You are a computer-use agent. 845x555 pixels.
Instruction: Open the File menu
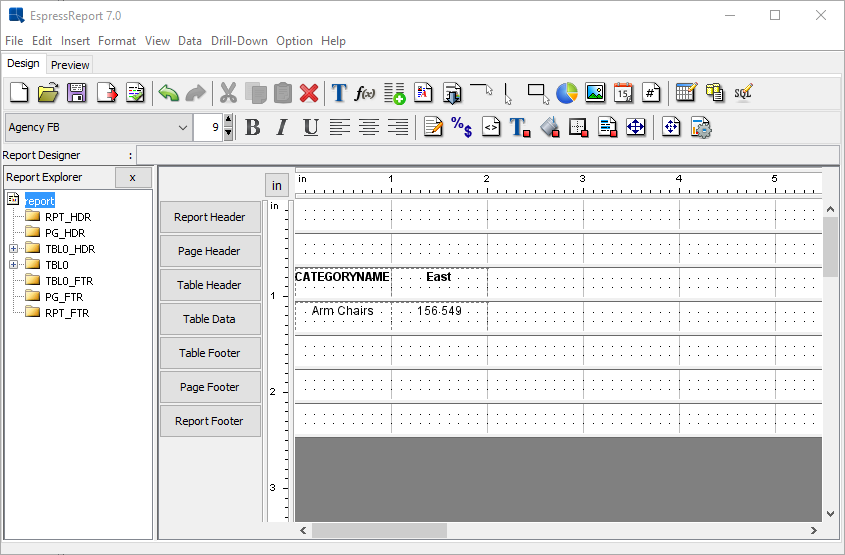coord(14,41)
